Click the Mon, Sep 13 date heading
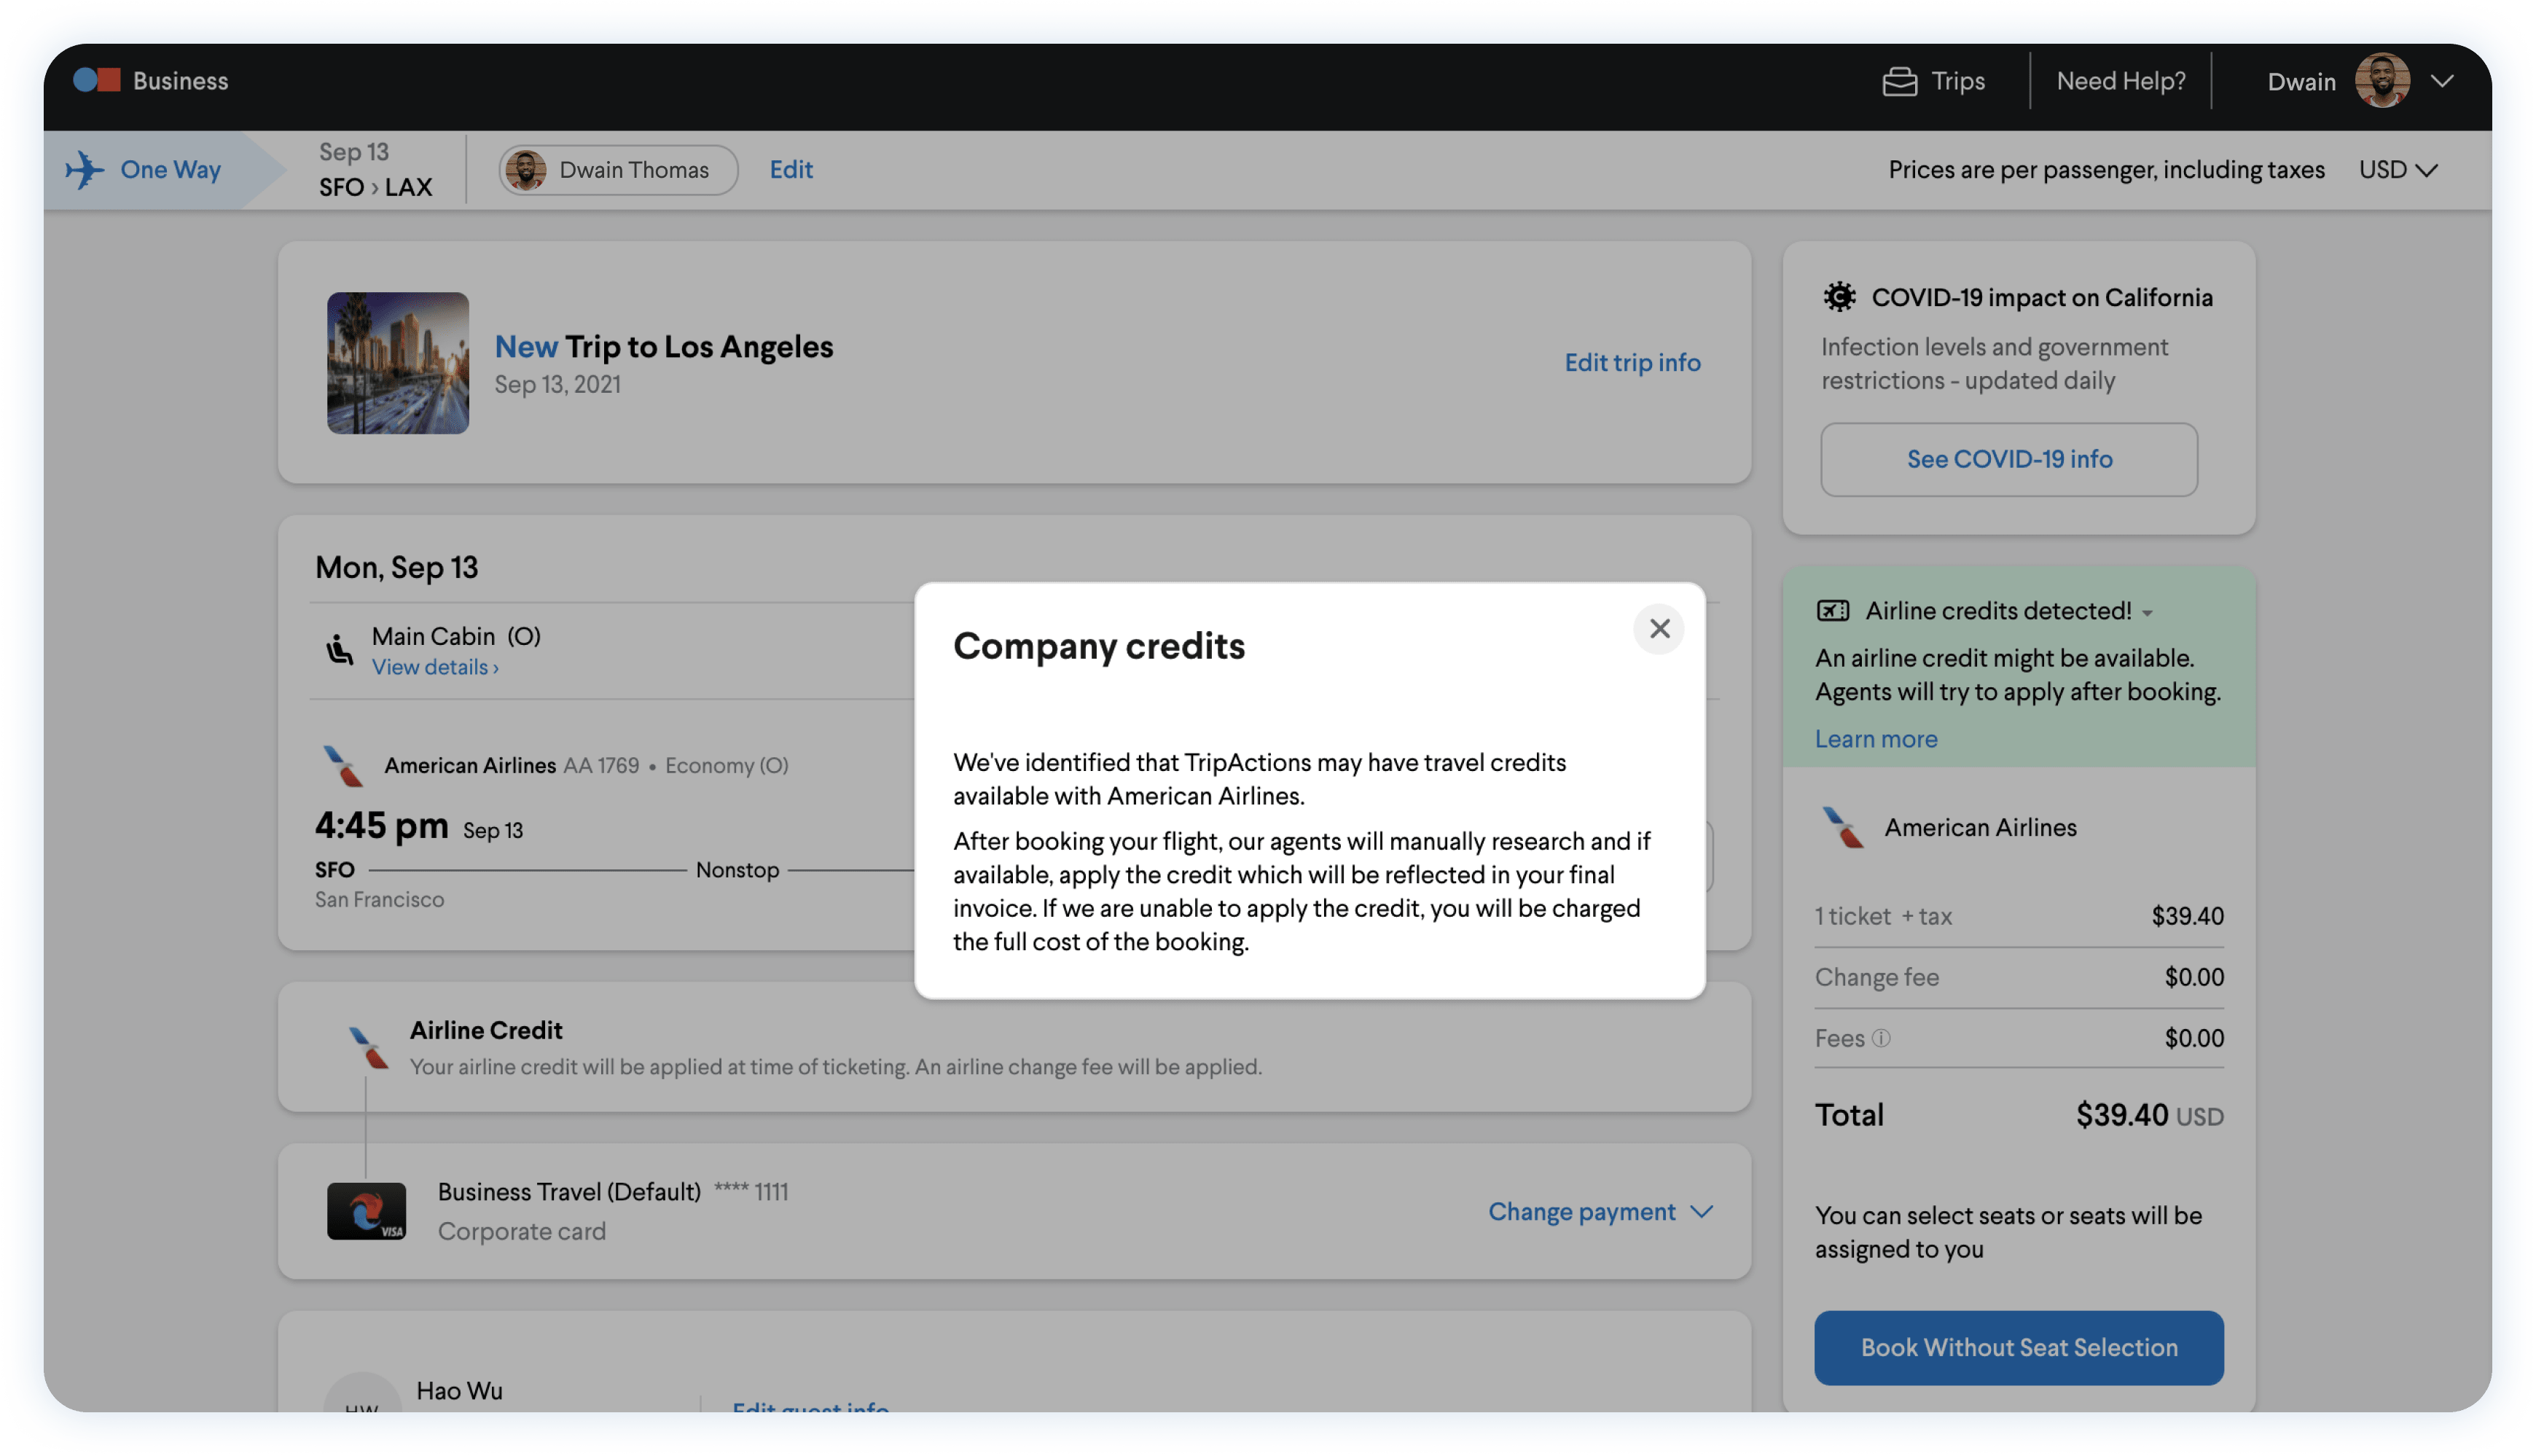This screenshot has width=2536, height=1456. click(x=397, y=567)
